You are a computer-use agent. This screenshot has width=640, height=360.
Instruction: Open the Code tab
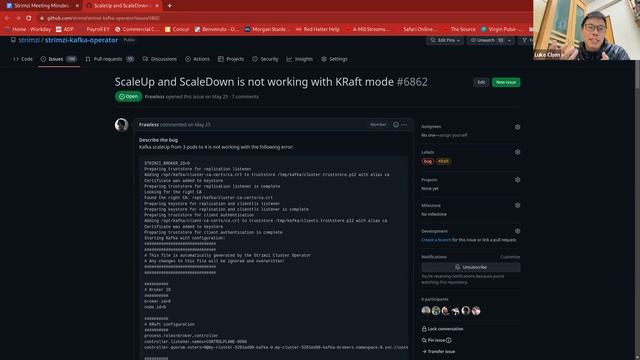pos(23,59)
